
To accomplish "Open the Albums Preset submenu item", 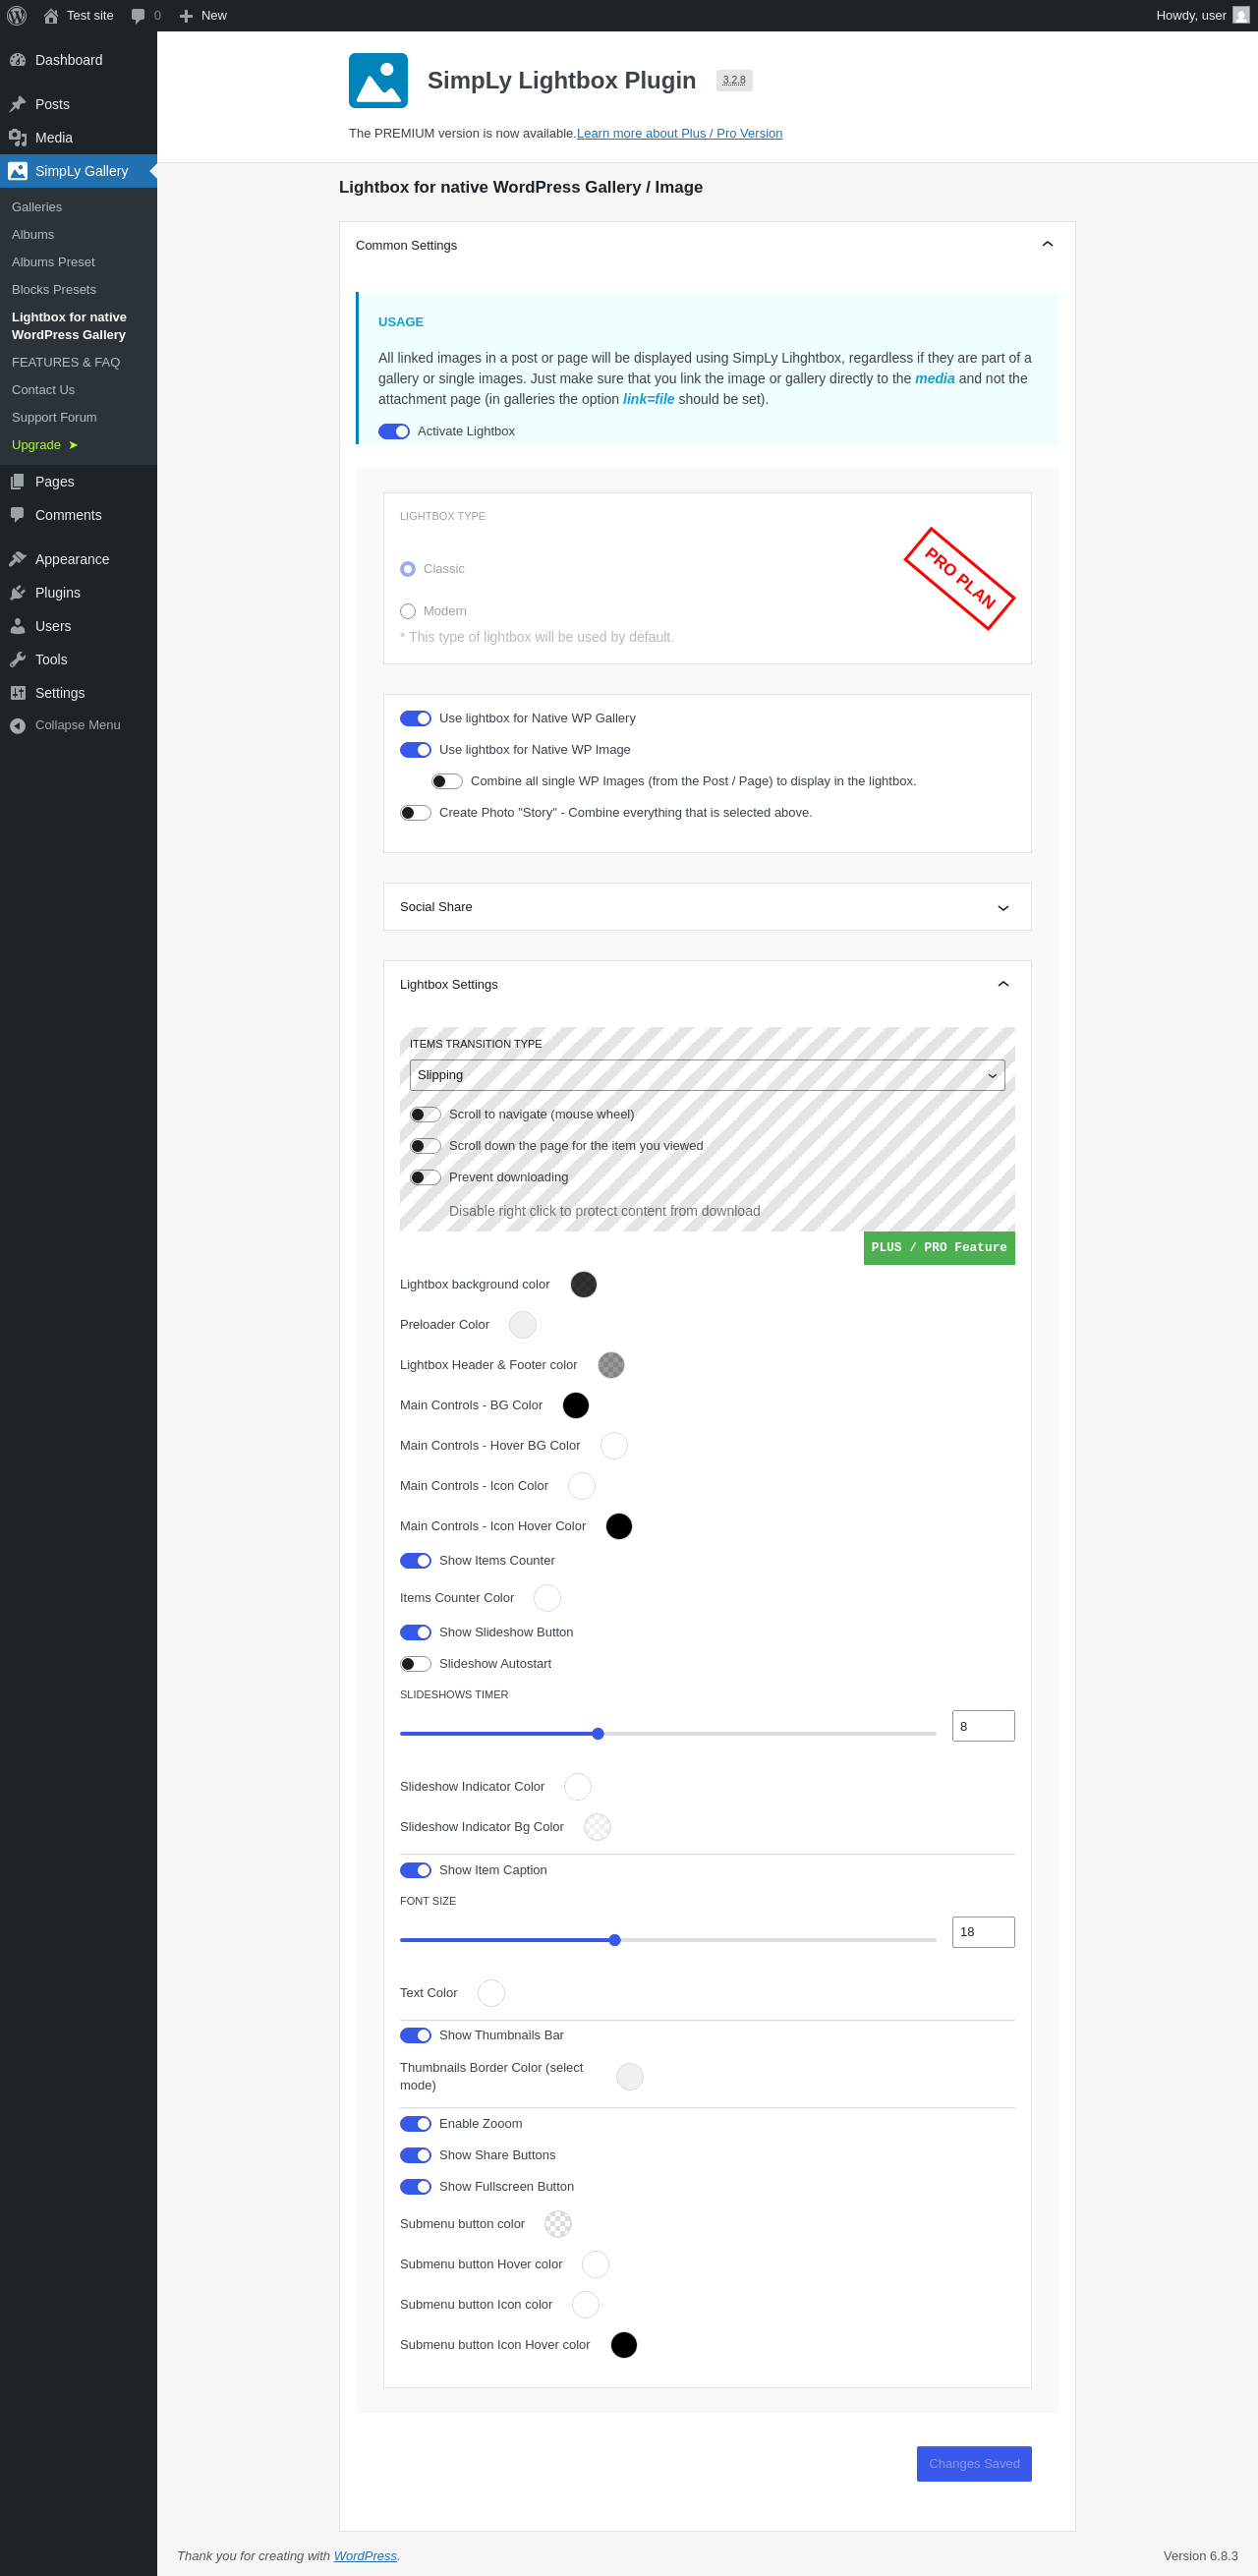I will (53, 262).
